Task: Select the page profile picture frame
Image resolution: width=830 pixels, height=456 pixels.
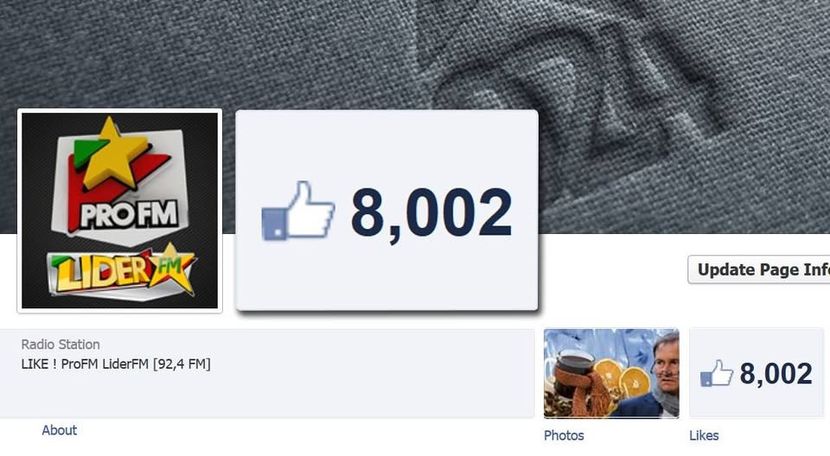Action: (x=120, y=211)
